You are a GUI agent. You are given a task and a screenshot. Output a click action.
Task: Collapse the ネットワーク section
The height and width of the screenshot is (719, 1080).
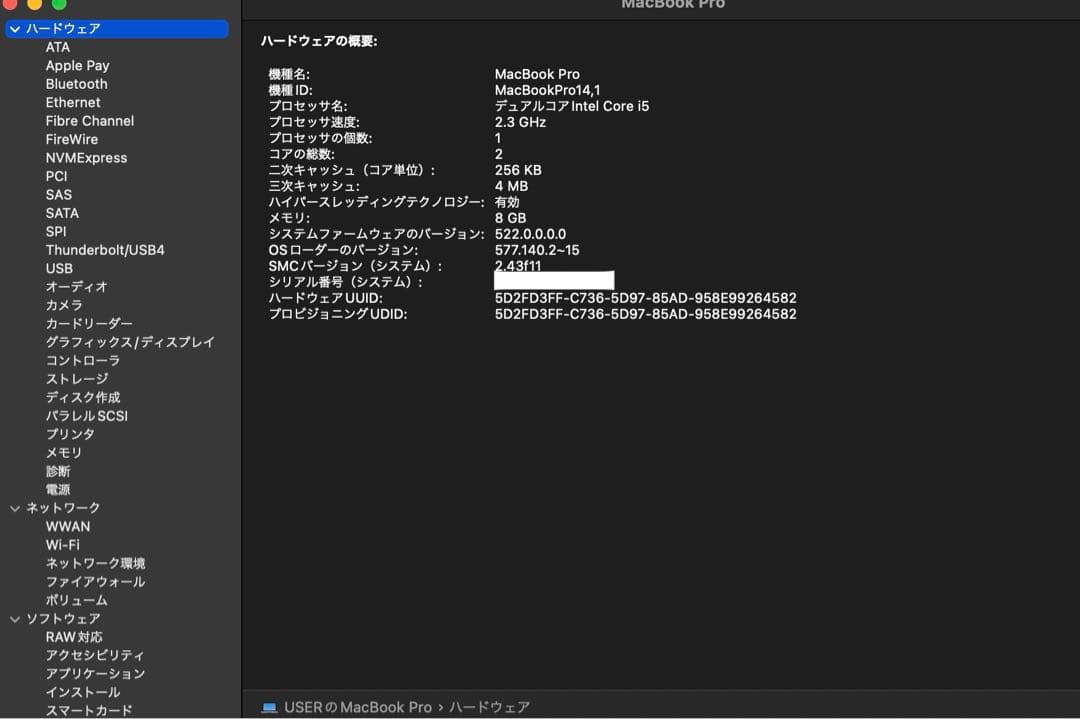(14, 507)
